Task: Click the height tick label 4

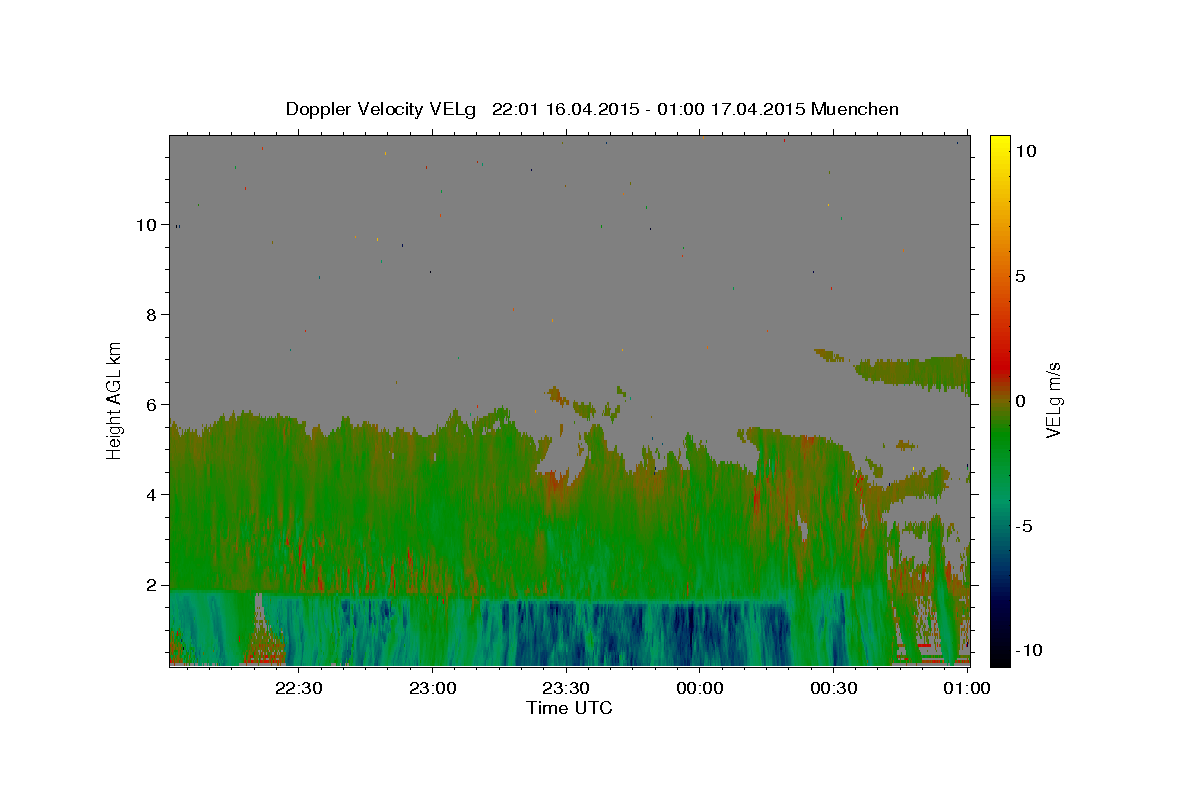Action: 152,495
